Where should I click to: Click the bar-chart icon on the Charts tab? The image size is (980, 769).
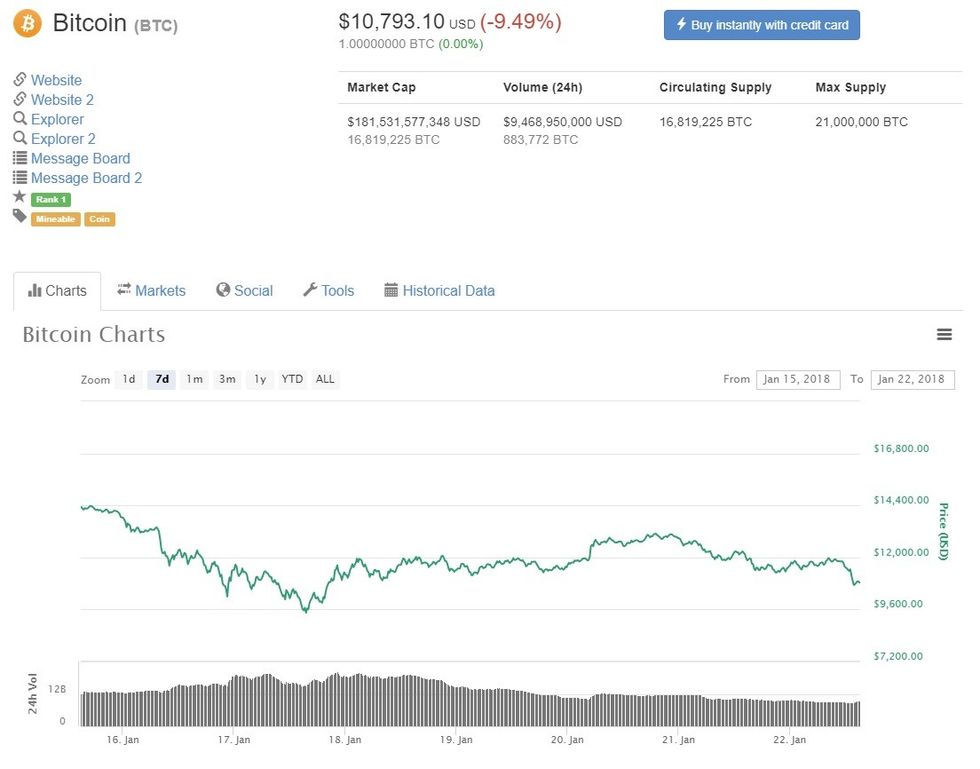(34, 290)
